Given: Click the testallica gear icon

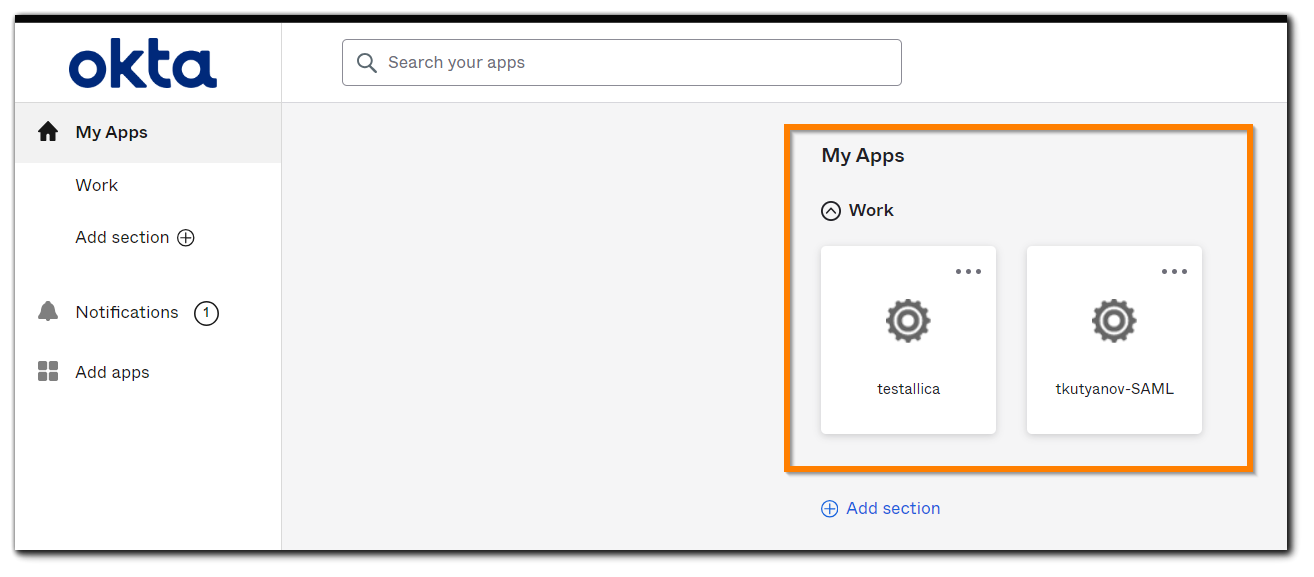Looking at the screenshot, I should tap(908, 321).
